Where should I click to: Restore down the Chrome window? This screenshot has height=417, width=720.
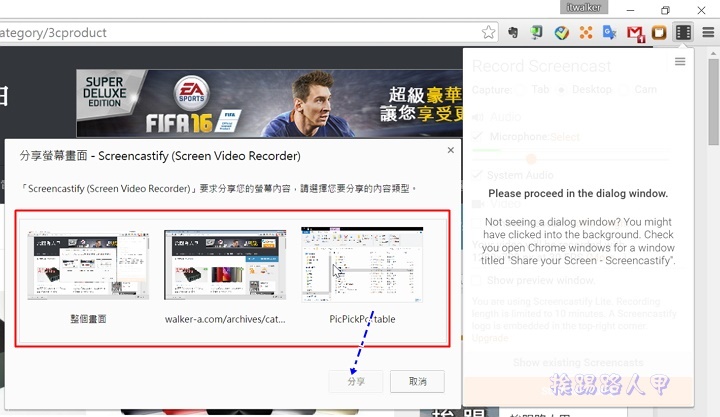point(665,10)
